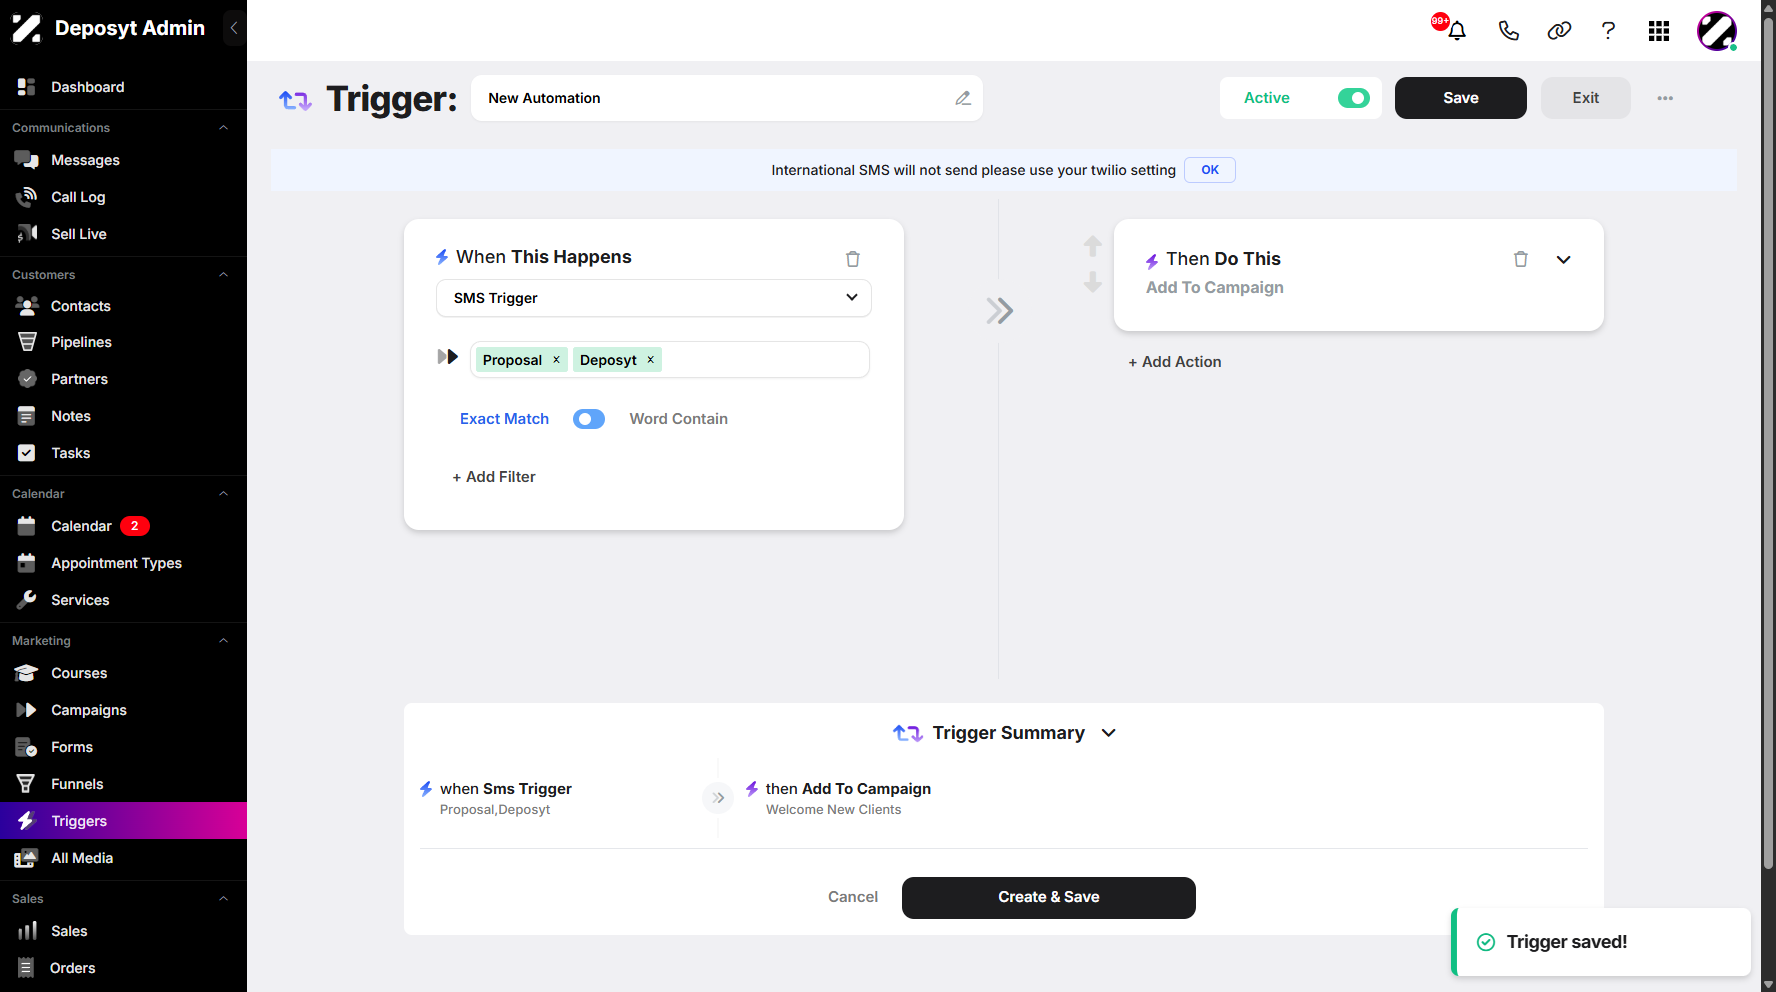Collapse the Communications section
This screenshot has width=1776, height=992.
coord(224,128)
